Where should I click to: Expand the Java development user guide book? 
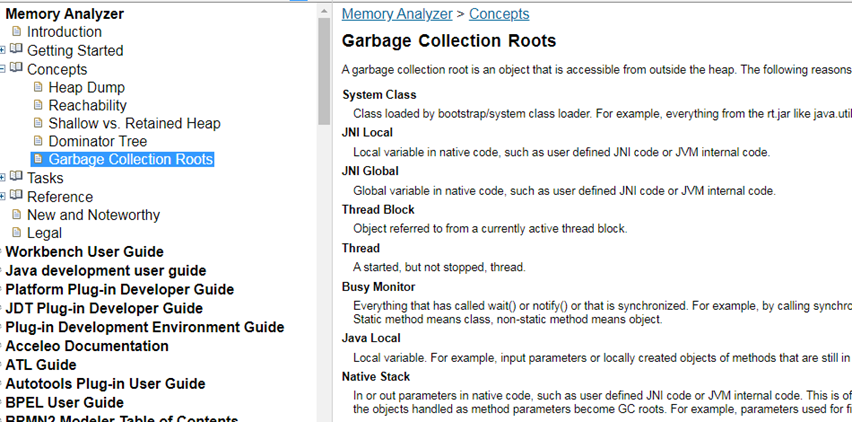[2, 270]
